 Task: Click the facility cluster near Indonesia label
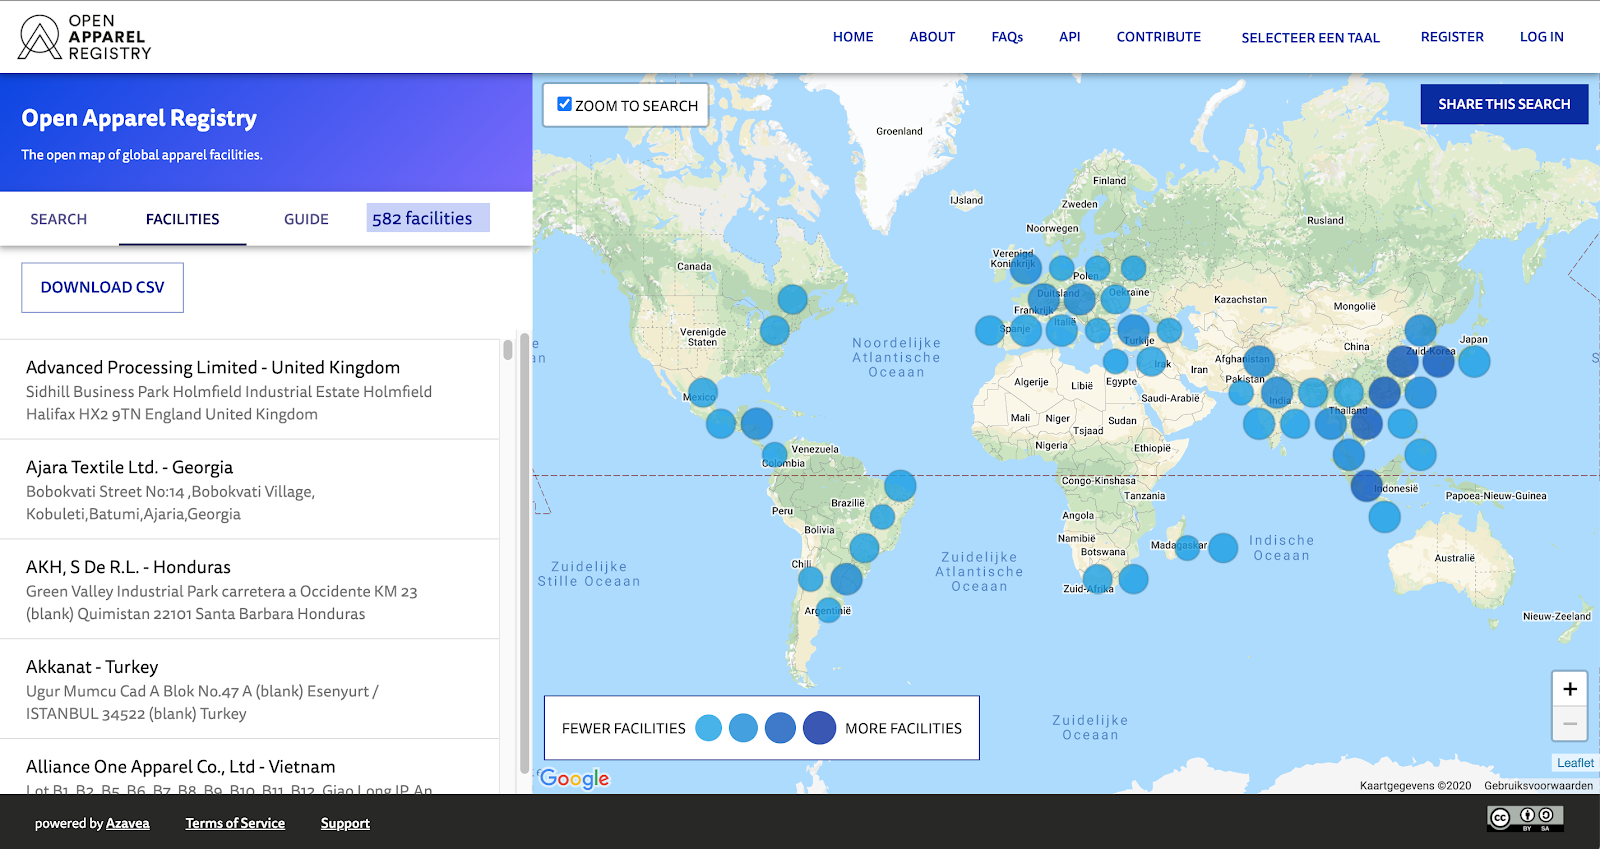point(1367,486)
